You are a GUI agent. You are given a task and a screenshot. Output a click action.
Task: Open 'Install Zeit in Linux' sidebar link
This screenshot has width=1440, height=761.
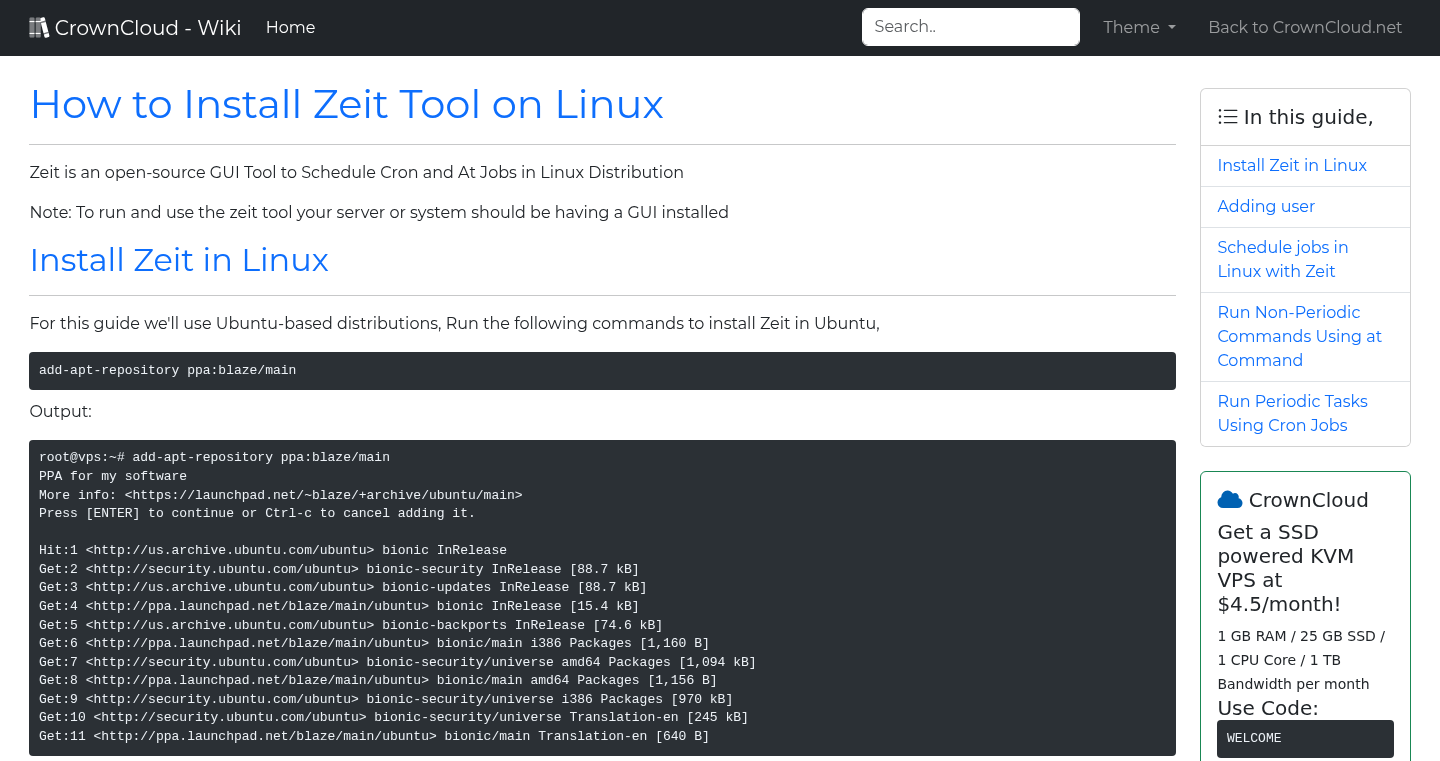tap(1292, 165)
